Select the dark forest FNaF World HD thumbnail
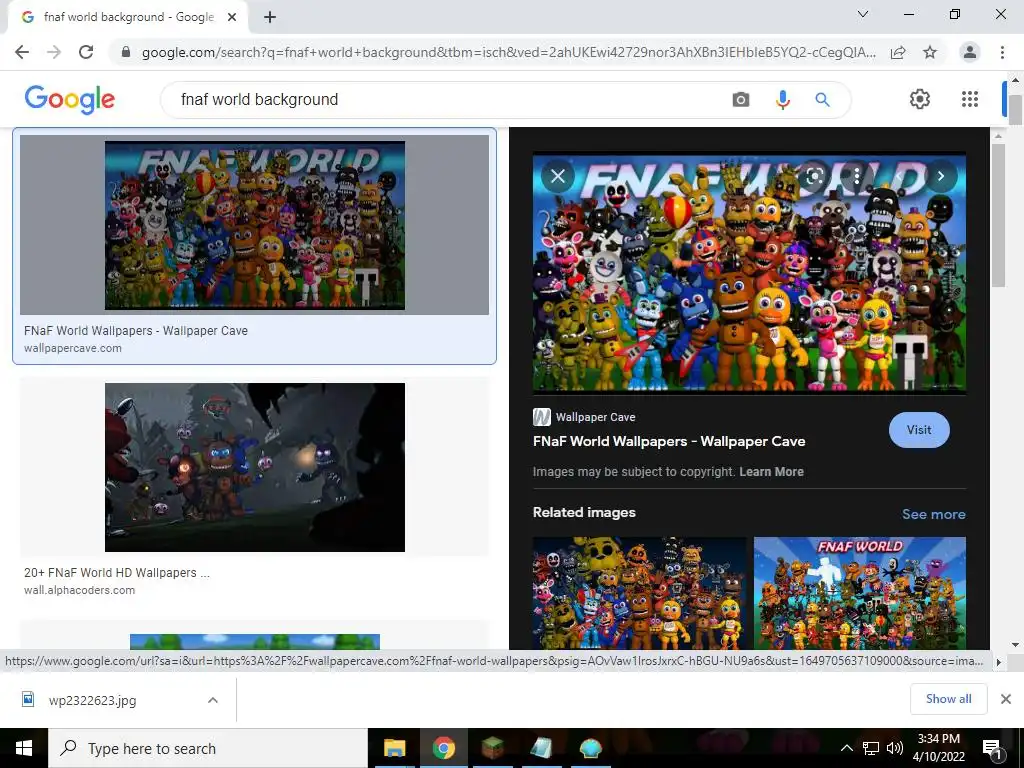The width and height of the screenshot is (1024, 768). pos(255,467)
